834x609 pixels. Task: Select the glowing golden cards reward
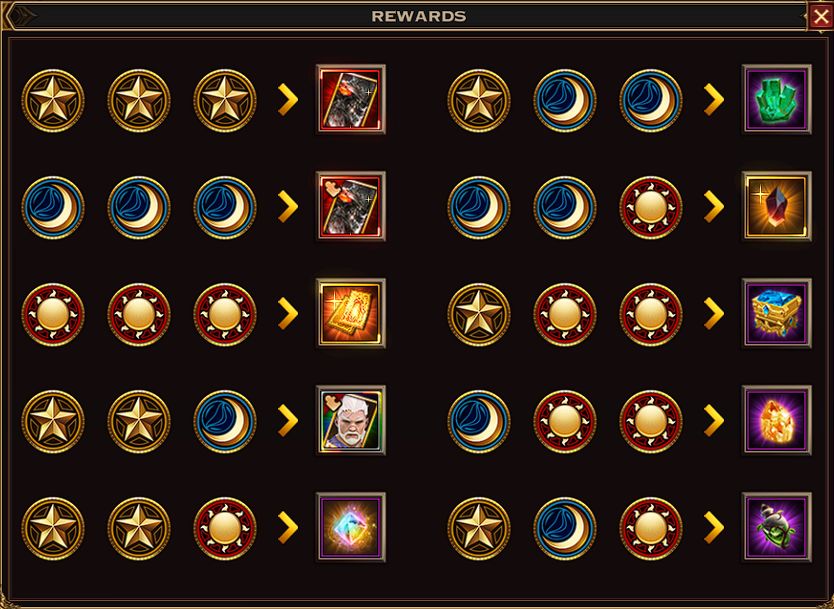[x=351, y=313]
